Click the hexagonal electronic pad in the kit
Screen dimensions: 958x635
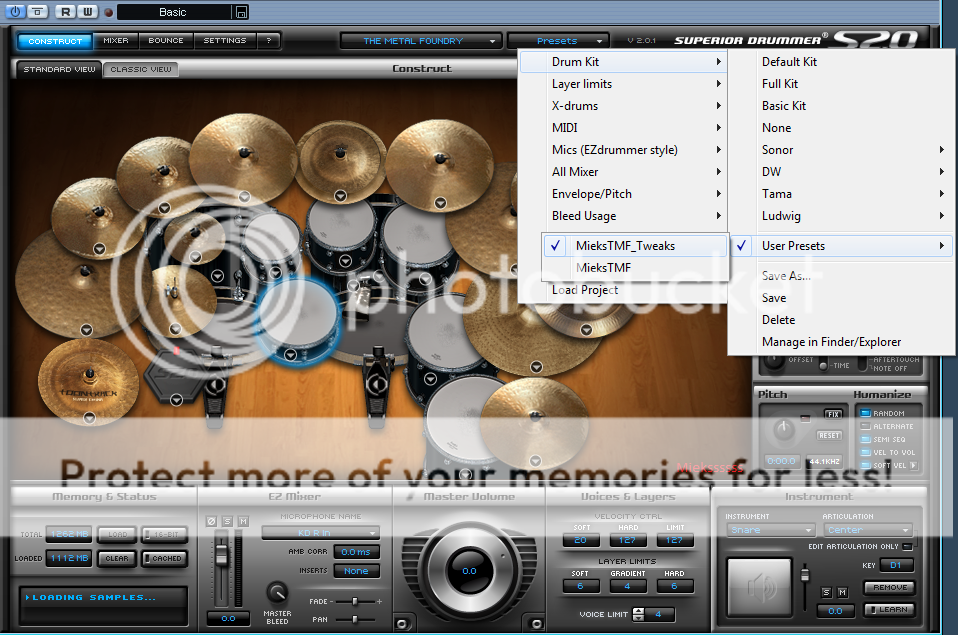tap(174, 376)
